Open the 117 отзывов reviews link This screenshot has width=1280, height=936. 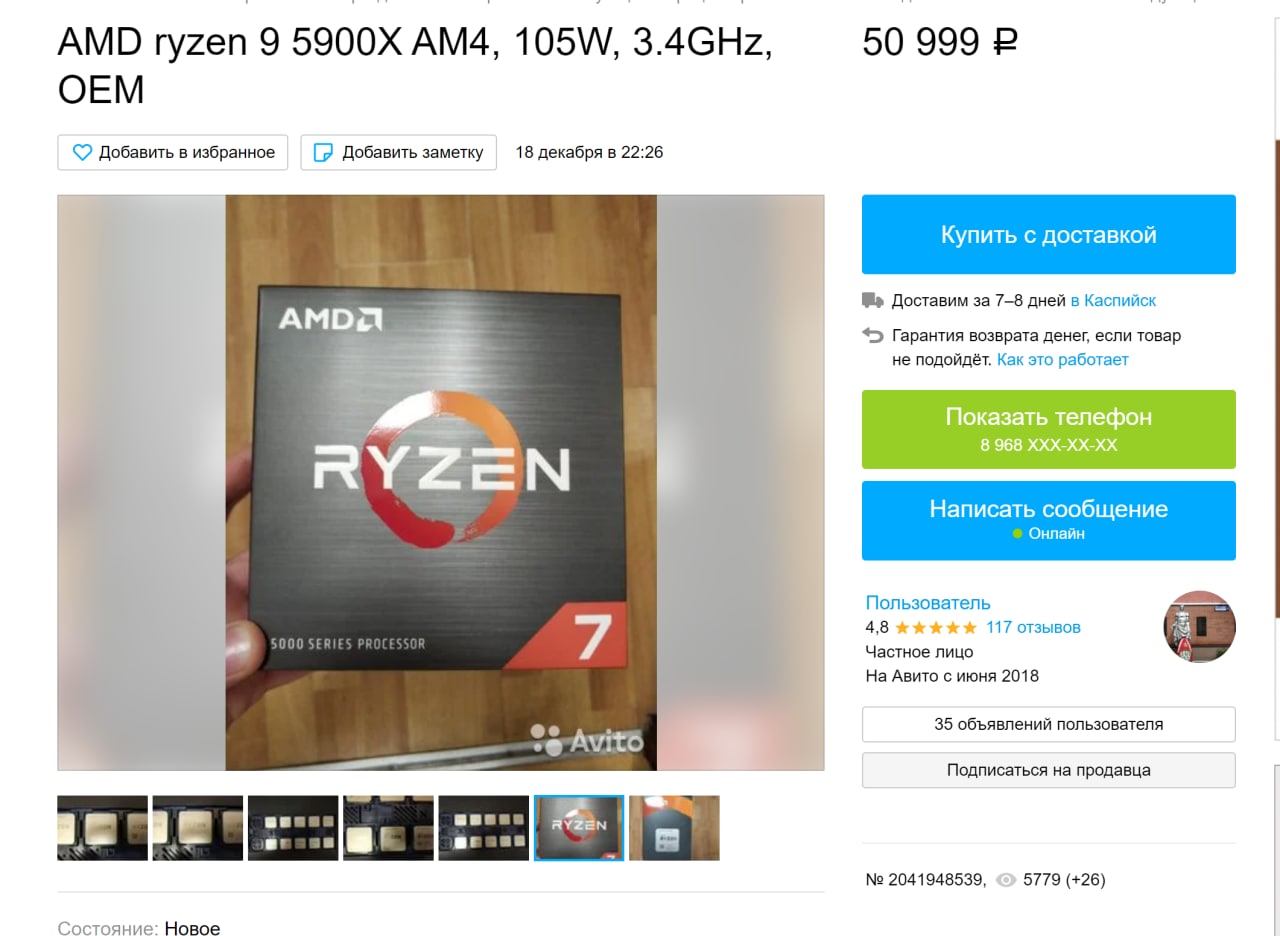[x=1033, y=628]
